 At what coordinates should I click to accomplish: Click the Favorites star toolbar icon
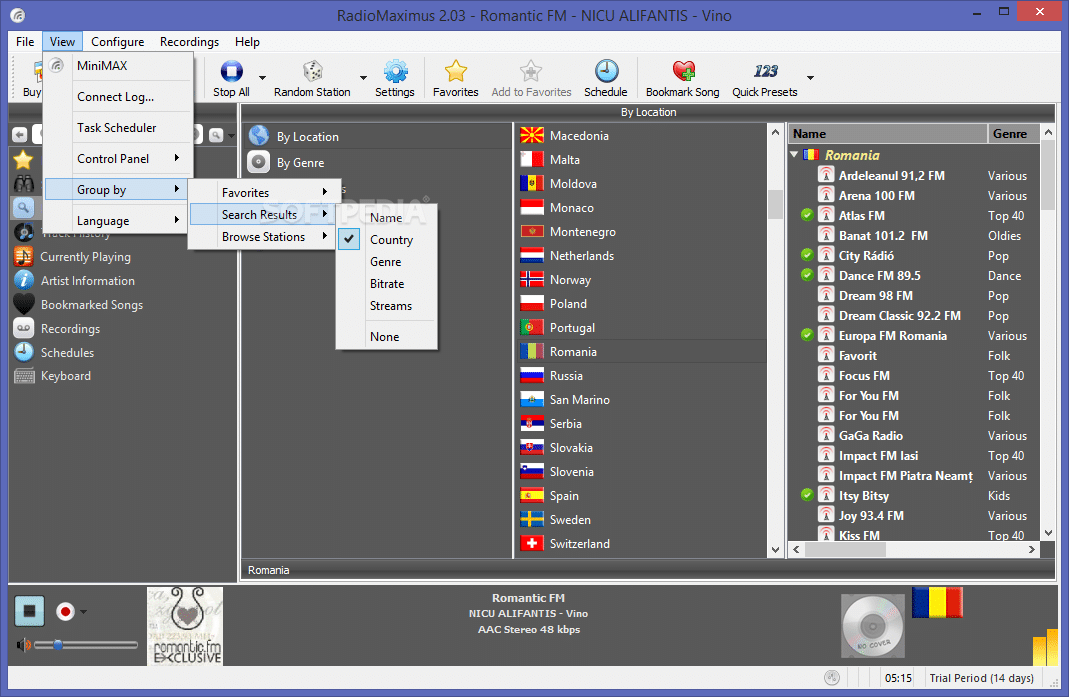[x=455, y=71]
